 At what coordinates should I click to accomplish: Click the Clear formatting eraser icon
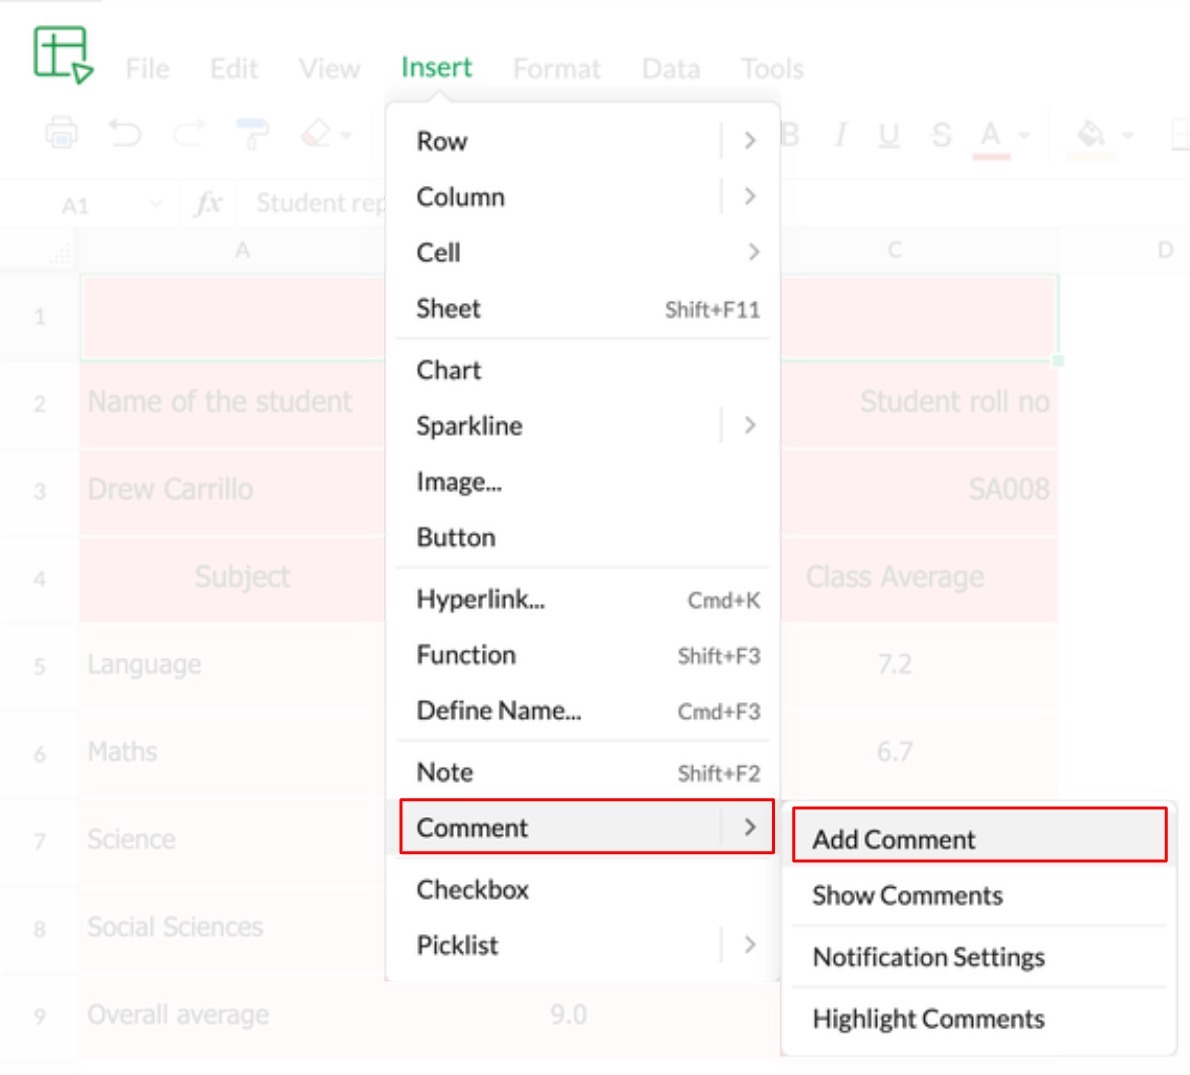click(x=317, y=132)
